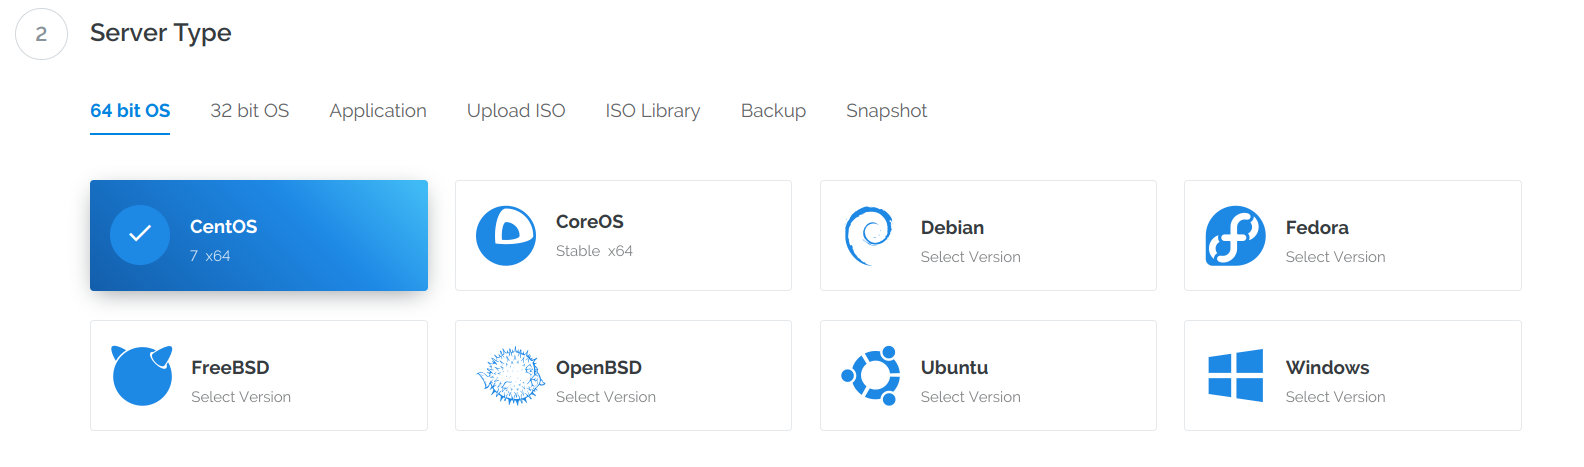The image size is (1584, 467).
Task: Open the Application tab
Action: point(378,111)
